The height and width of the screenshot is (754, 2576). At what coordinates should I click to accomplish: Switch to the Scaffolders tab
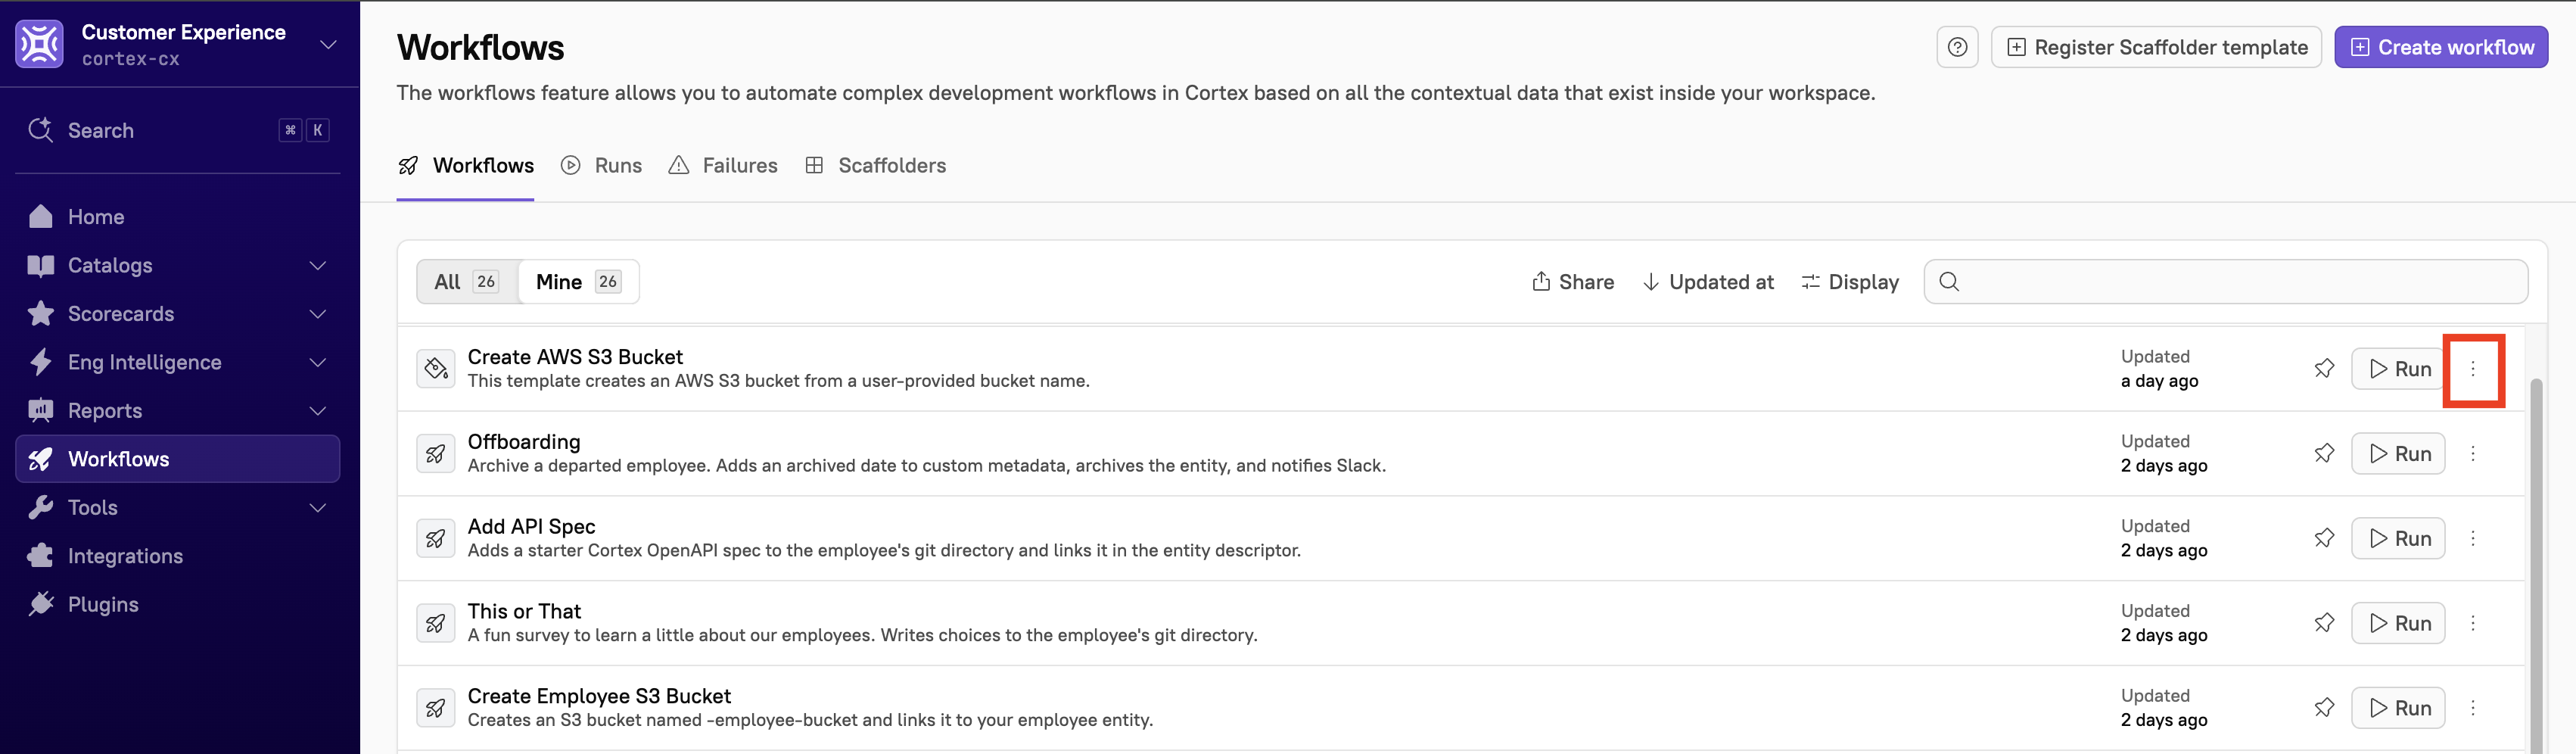coord(876,166)
